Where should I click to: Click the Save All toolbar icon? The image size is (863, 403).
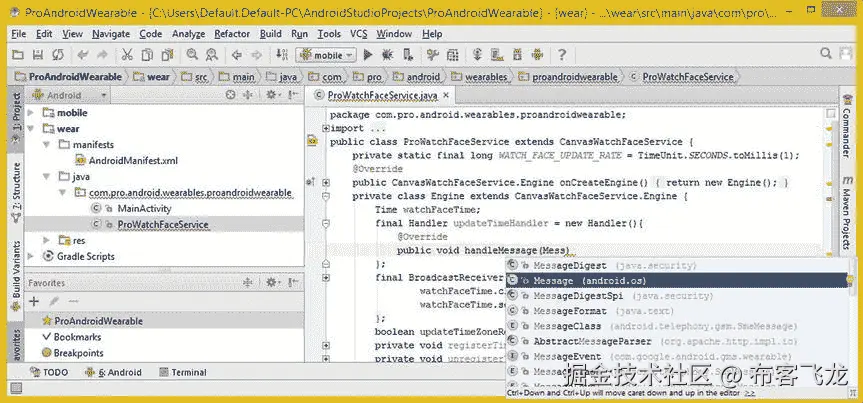coord(37,55)
